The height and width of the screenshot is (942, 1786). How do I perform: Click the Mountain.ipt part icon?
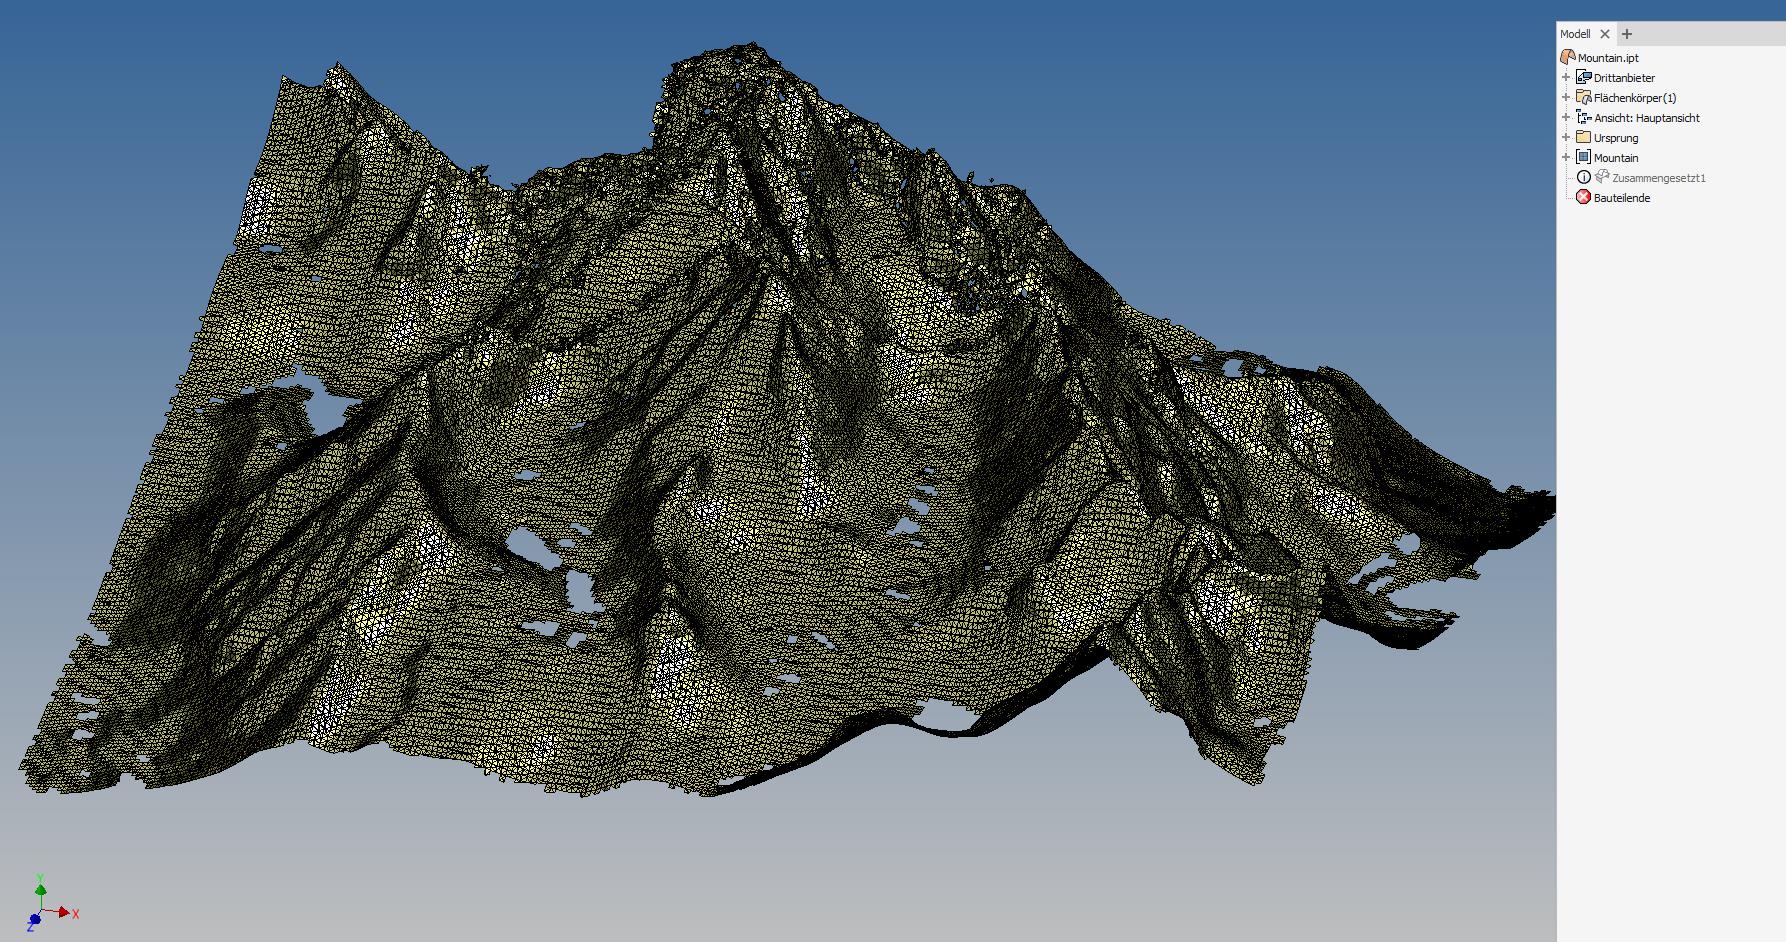point(1568,57)
